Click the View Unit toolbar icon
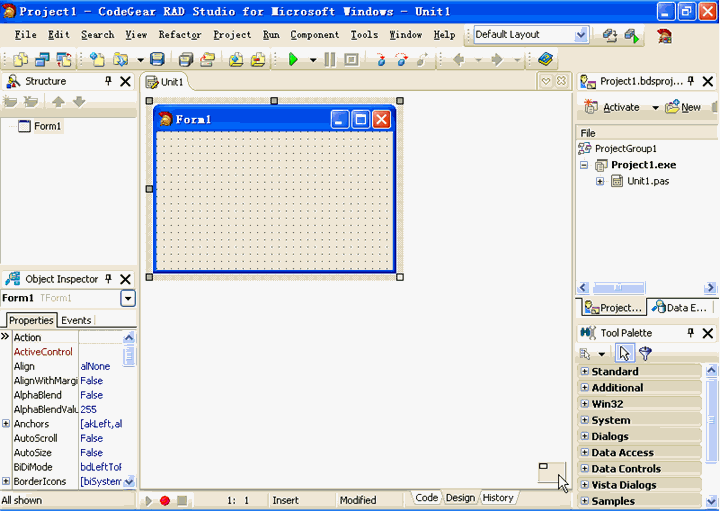Viewport: 720px width, 511px height. 21,59
